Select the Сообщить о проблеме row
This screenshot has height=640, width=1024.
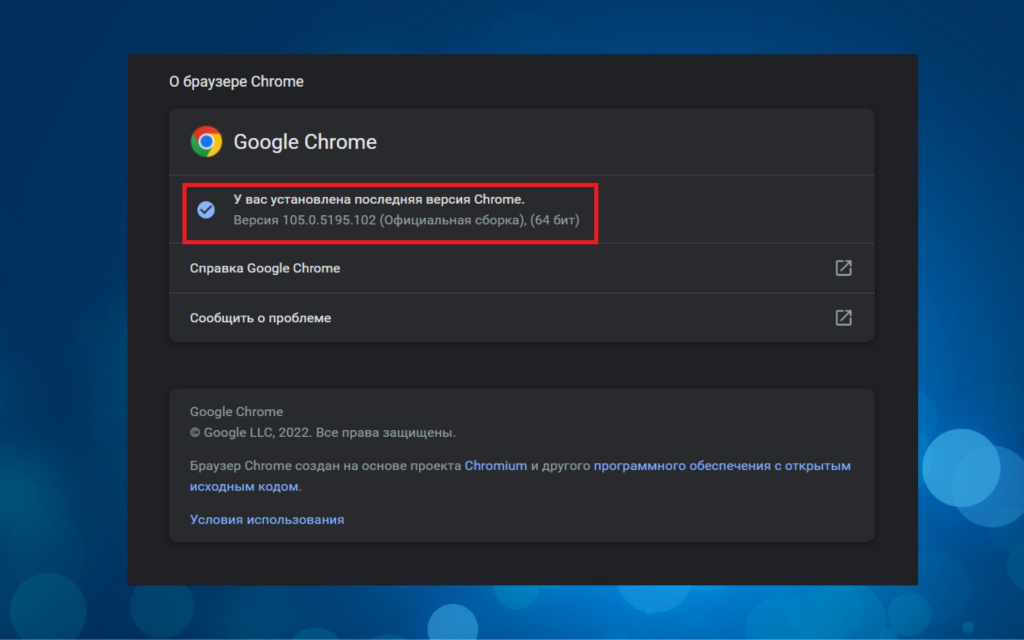260,318
